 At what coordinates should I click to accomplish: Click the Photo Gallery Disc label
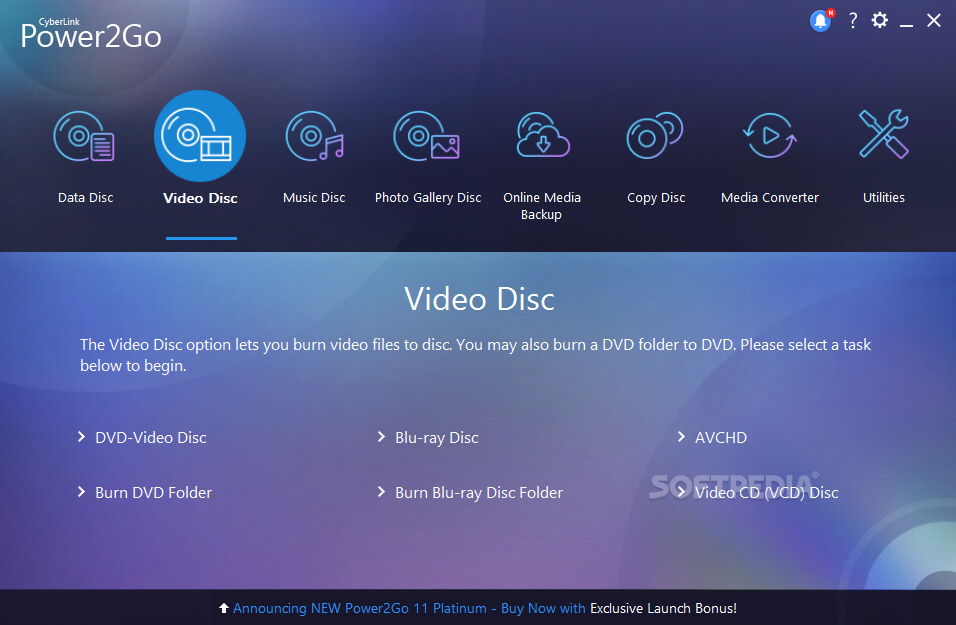428,198
